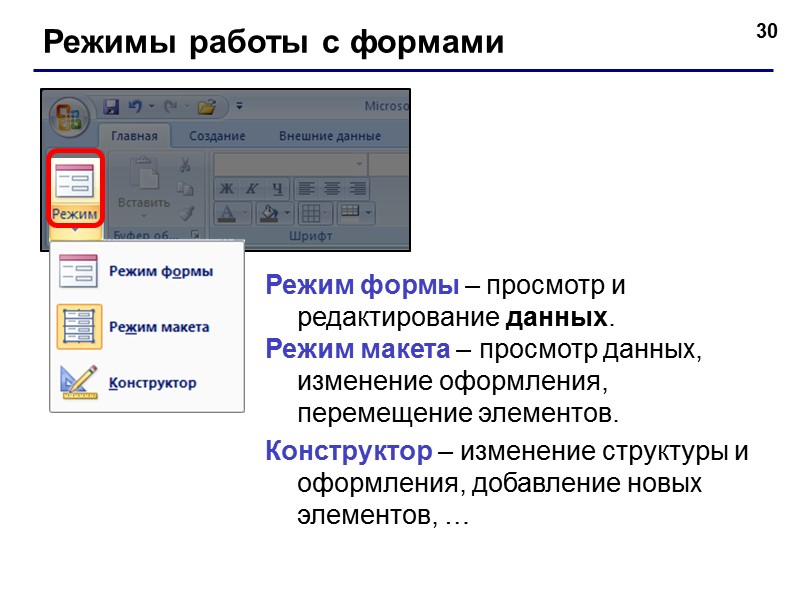
Task: Click the Режим формы menu icon
Action: 78,271
